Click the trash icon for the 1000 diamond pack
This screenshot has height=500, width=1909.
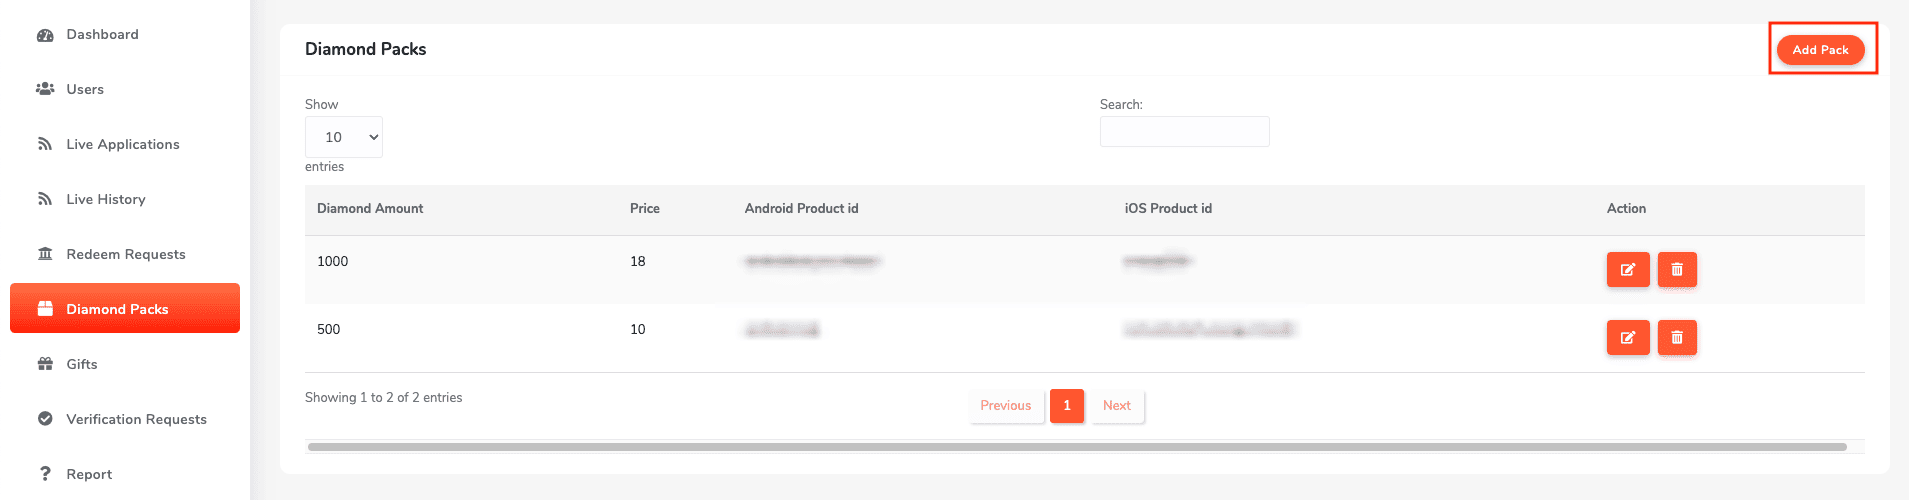pos(1677,269)
